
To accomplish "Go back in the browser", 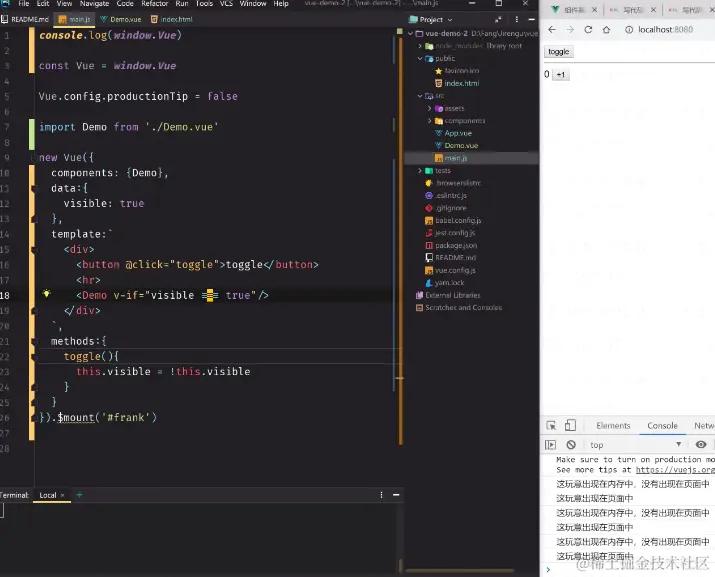I will click(x=552, y=30).
